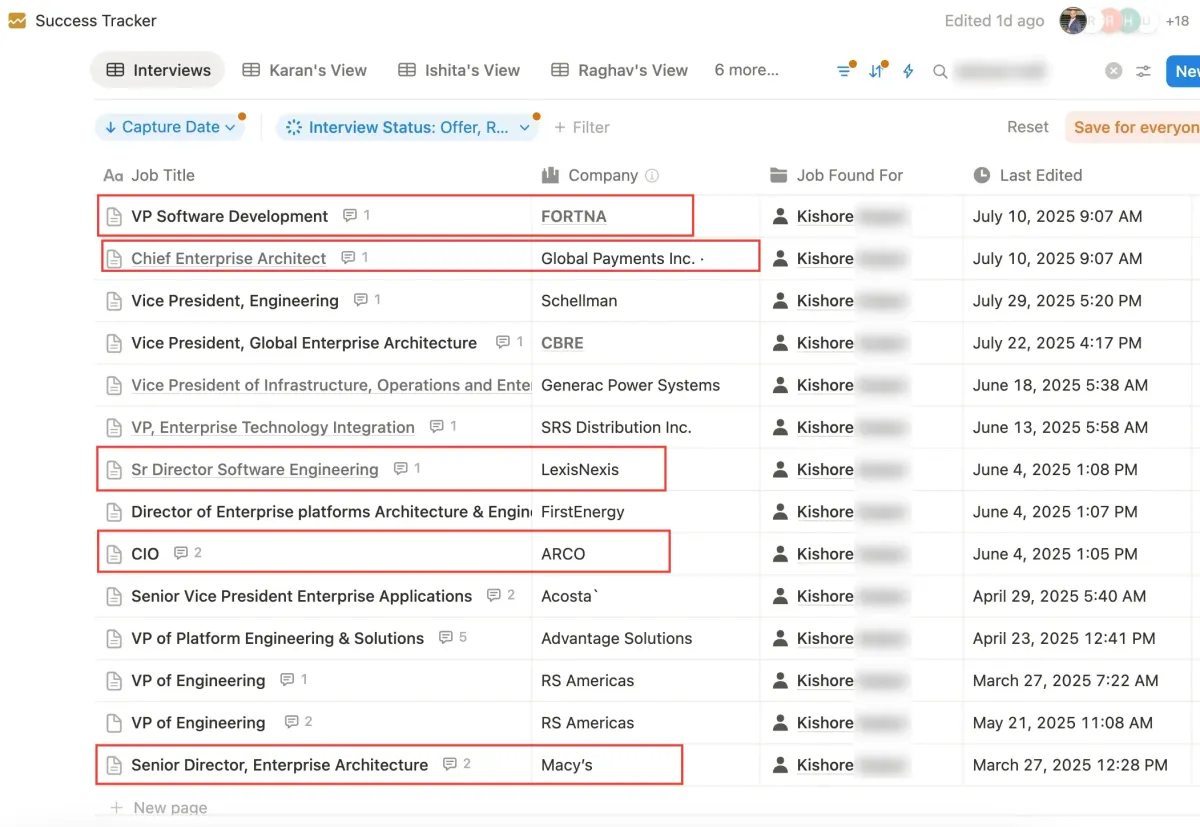
Task: Switch to the Interviews tab
Action: pos(158,70)
